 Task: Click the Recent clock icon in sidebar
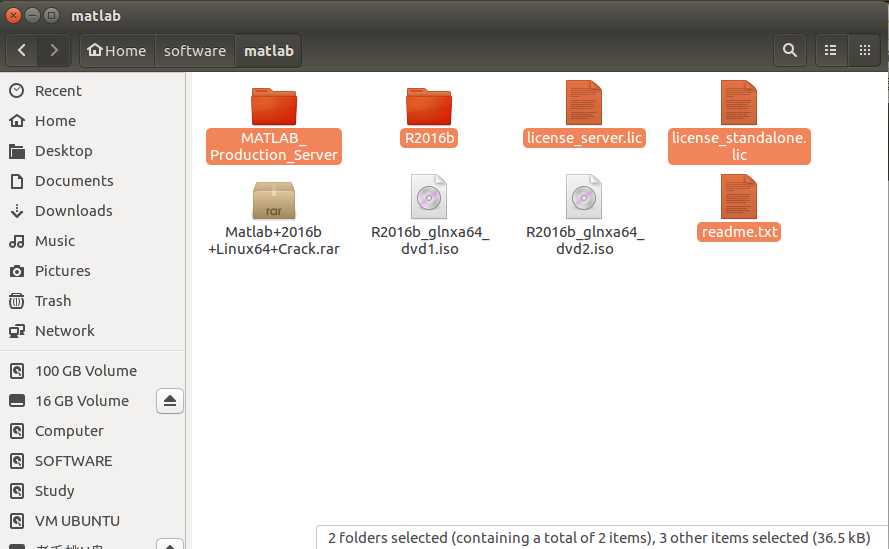17,91
